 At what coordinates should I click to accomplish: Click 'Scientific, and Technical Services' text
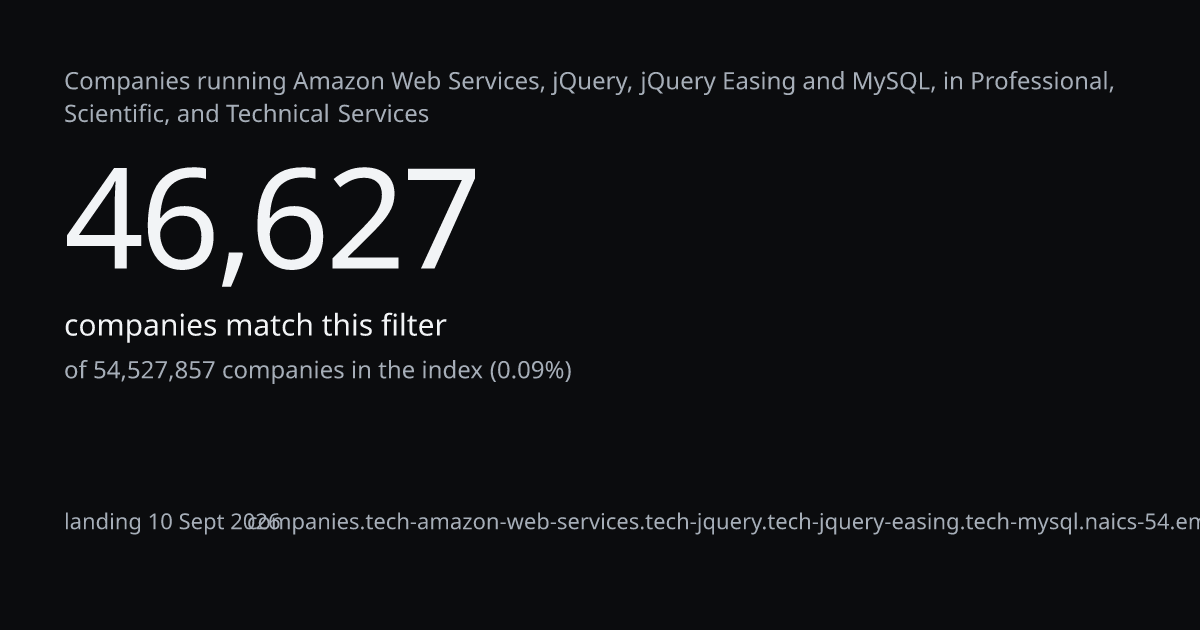246,114
